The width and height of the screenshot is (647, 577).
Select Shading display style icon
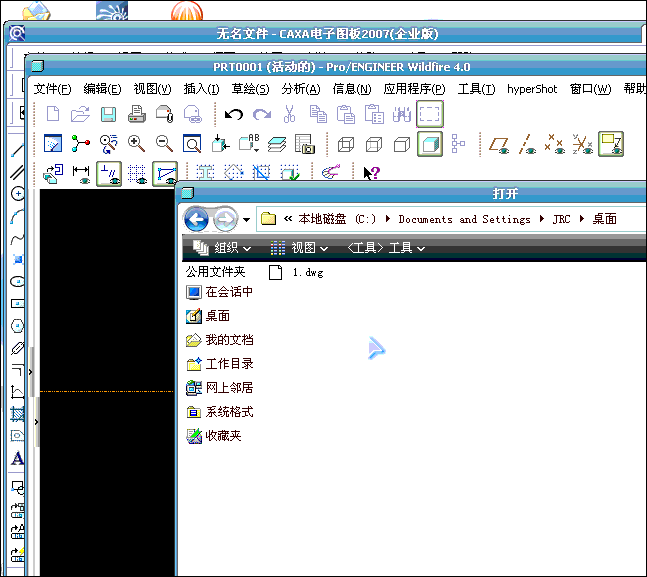[x=430, y=144]
